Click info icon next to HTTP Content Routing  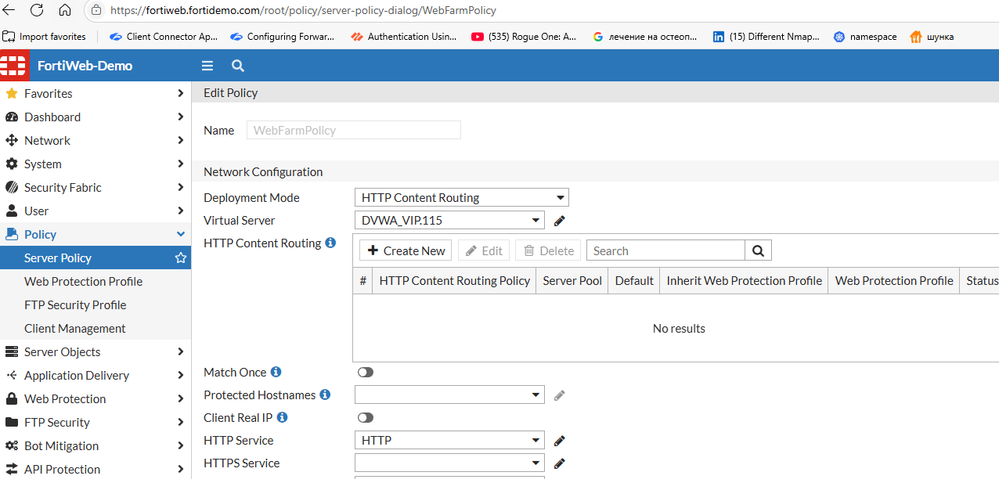click(331, 243)
